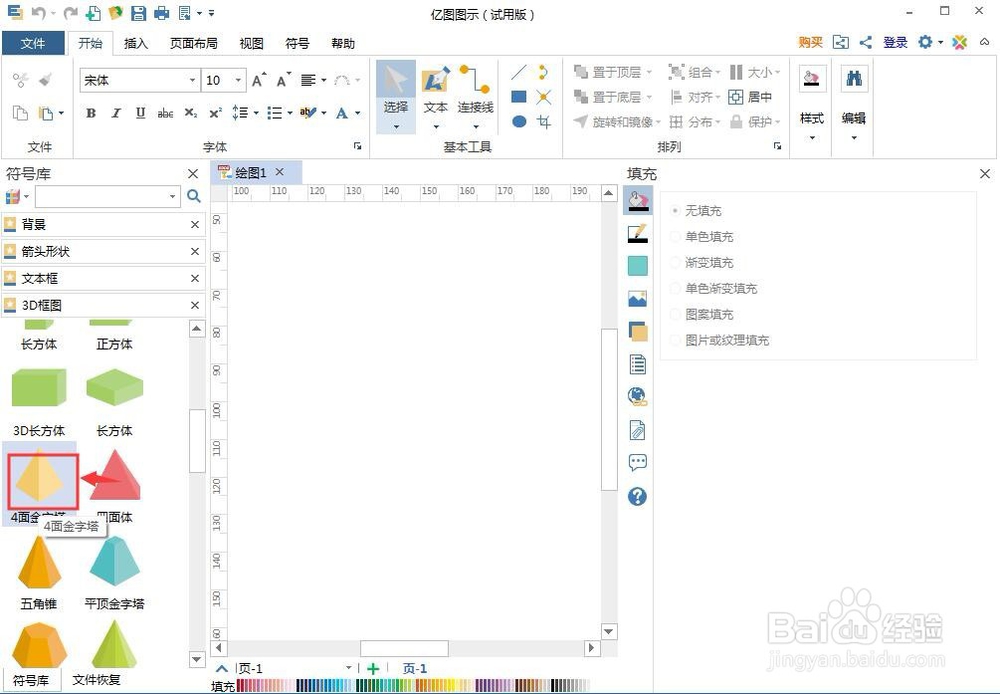Apply underline formatting

click(x=141, y=113)
